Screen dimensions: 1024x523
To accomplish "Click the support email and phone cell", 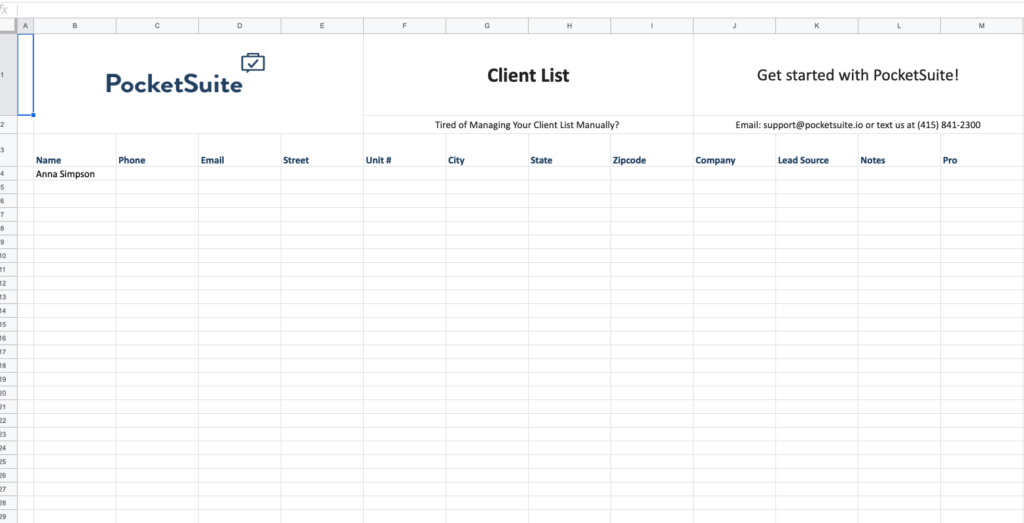I will pyautogui.click(x=858, y=125).
